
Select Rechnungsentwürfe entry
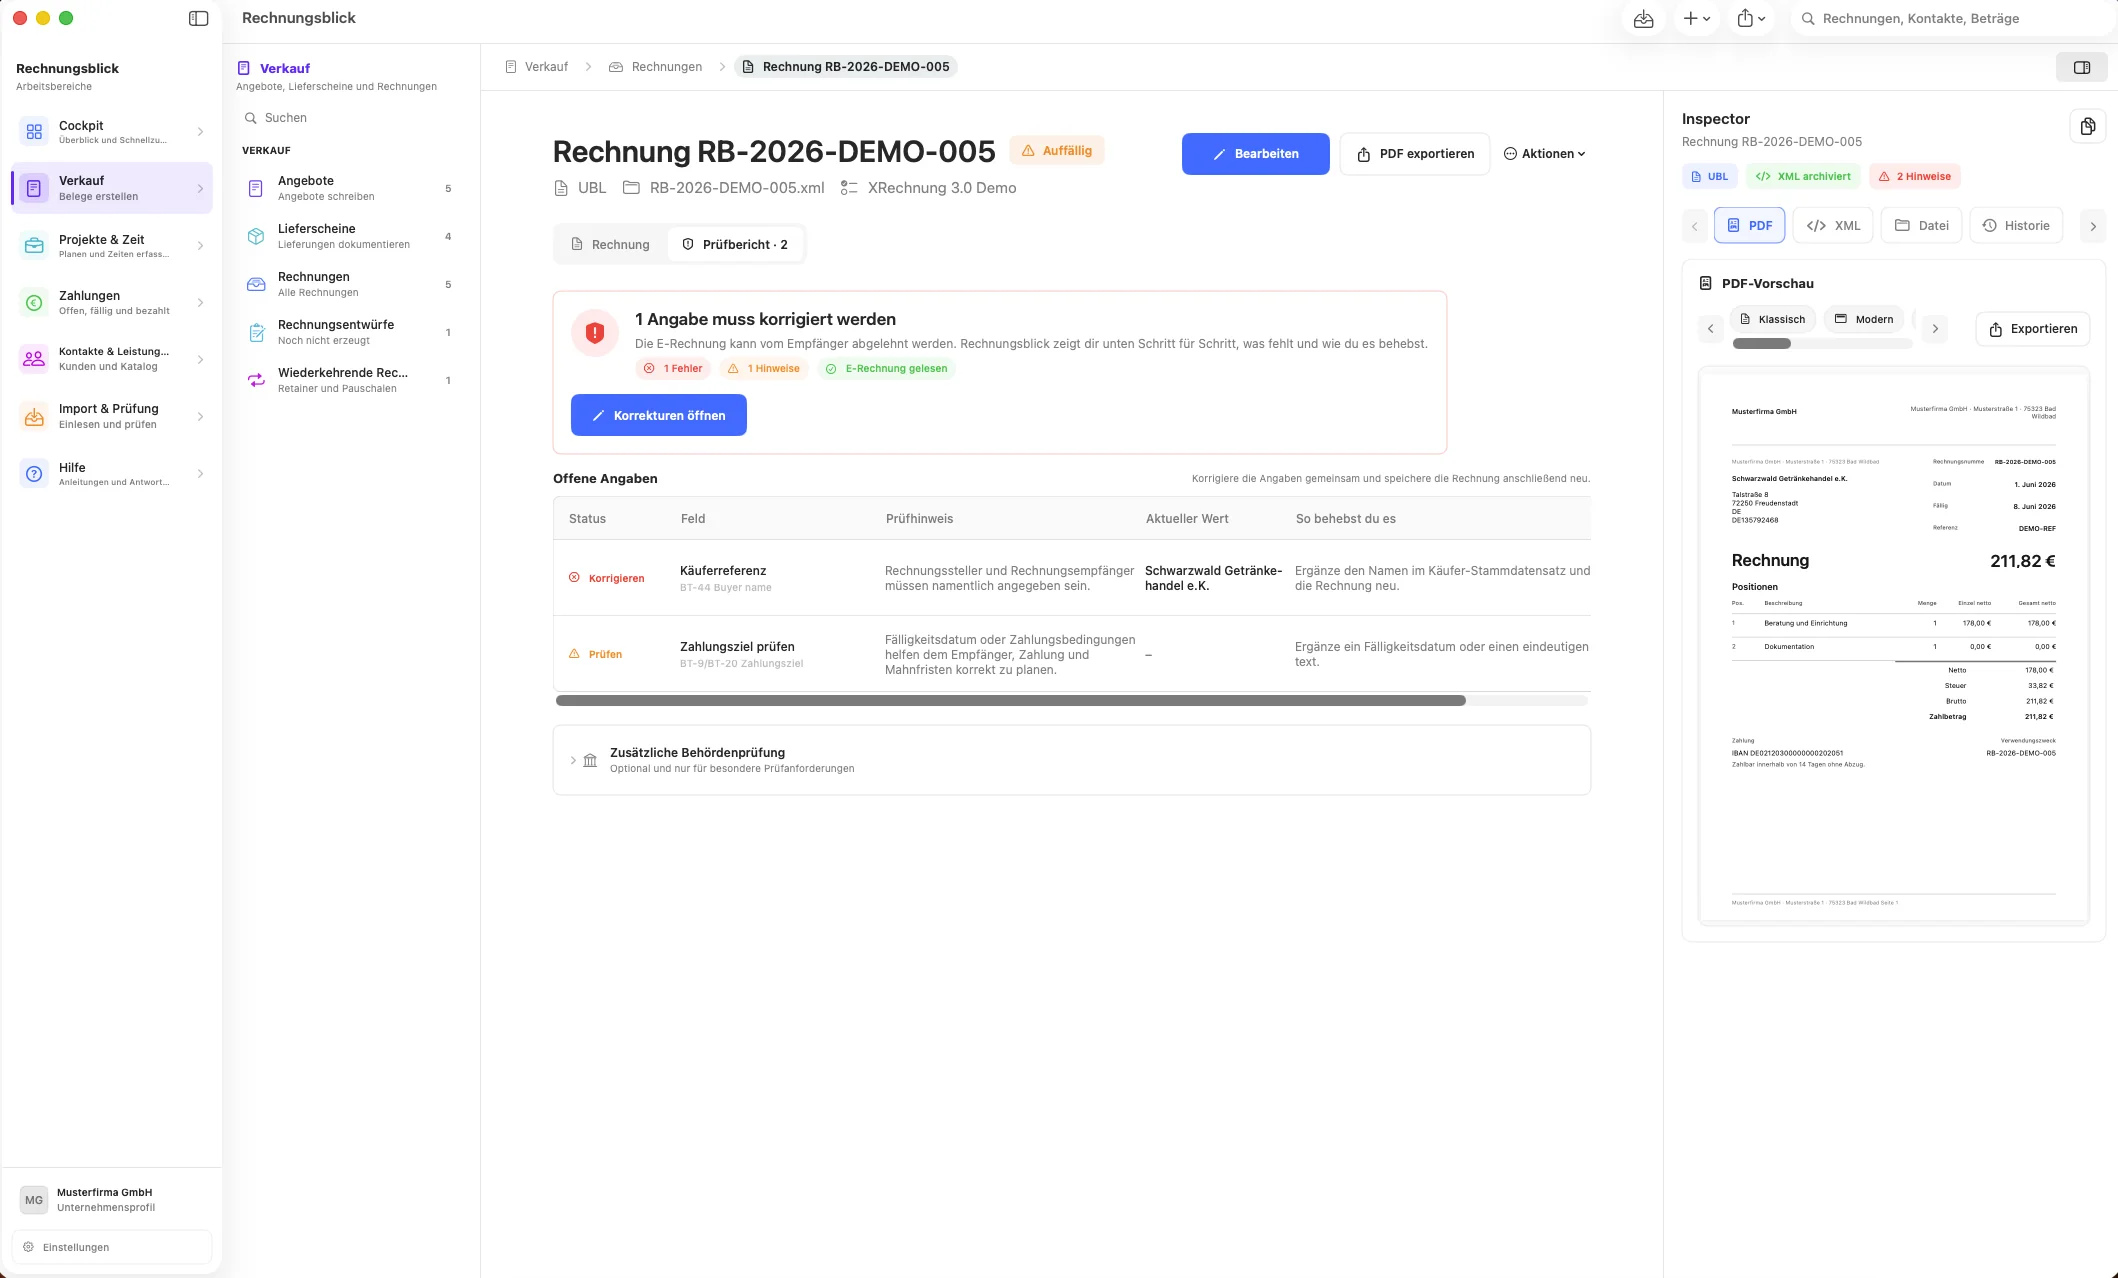point(350,332)
